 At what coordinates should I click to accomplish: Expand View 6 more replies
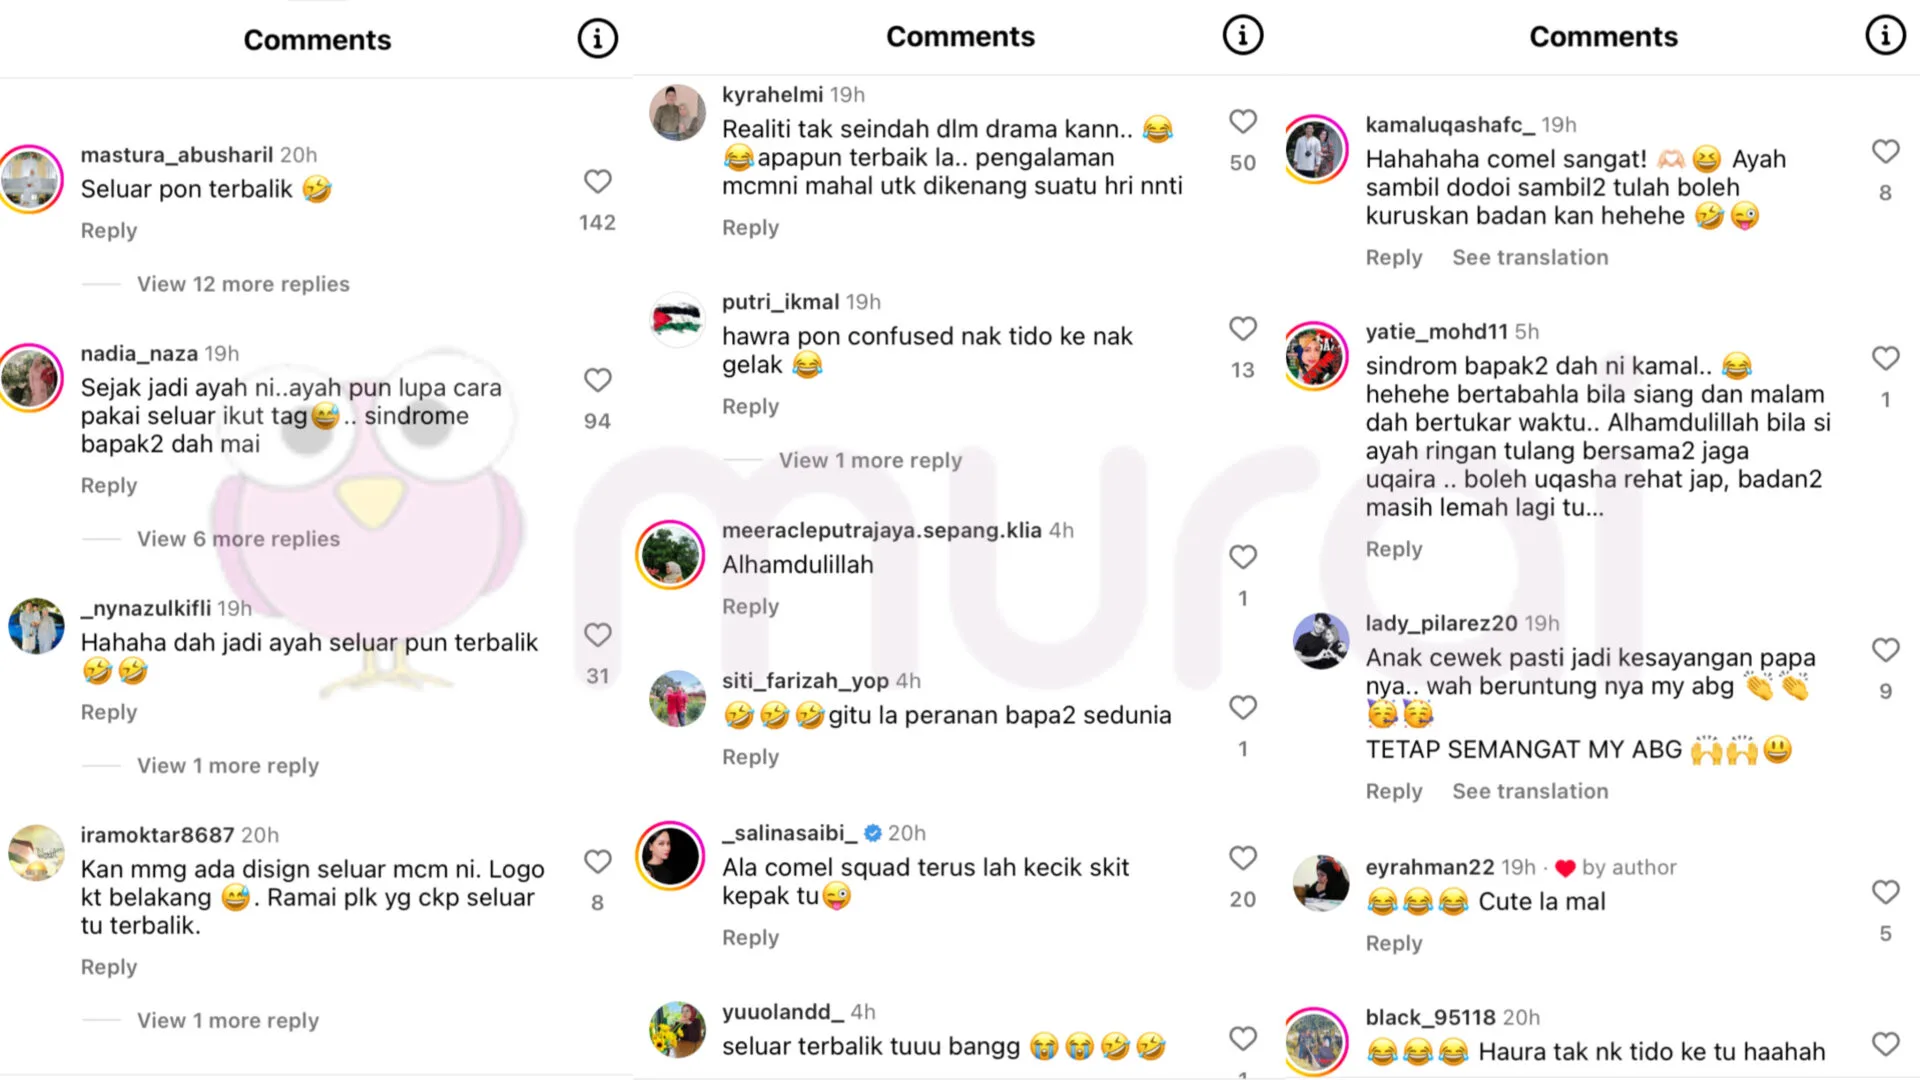238,539
